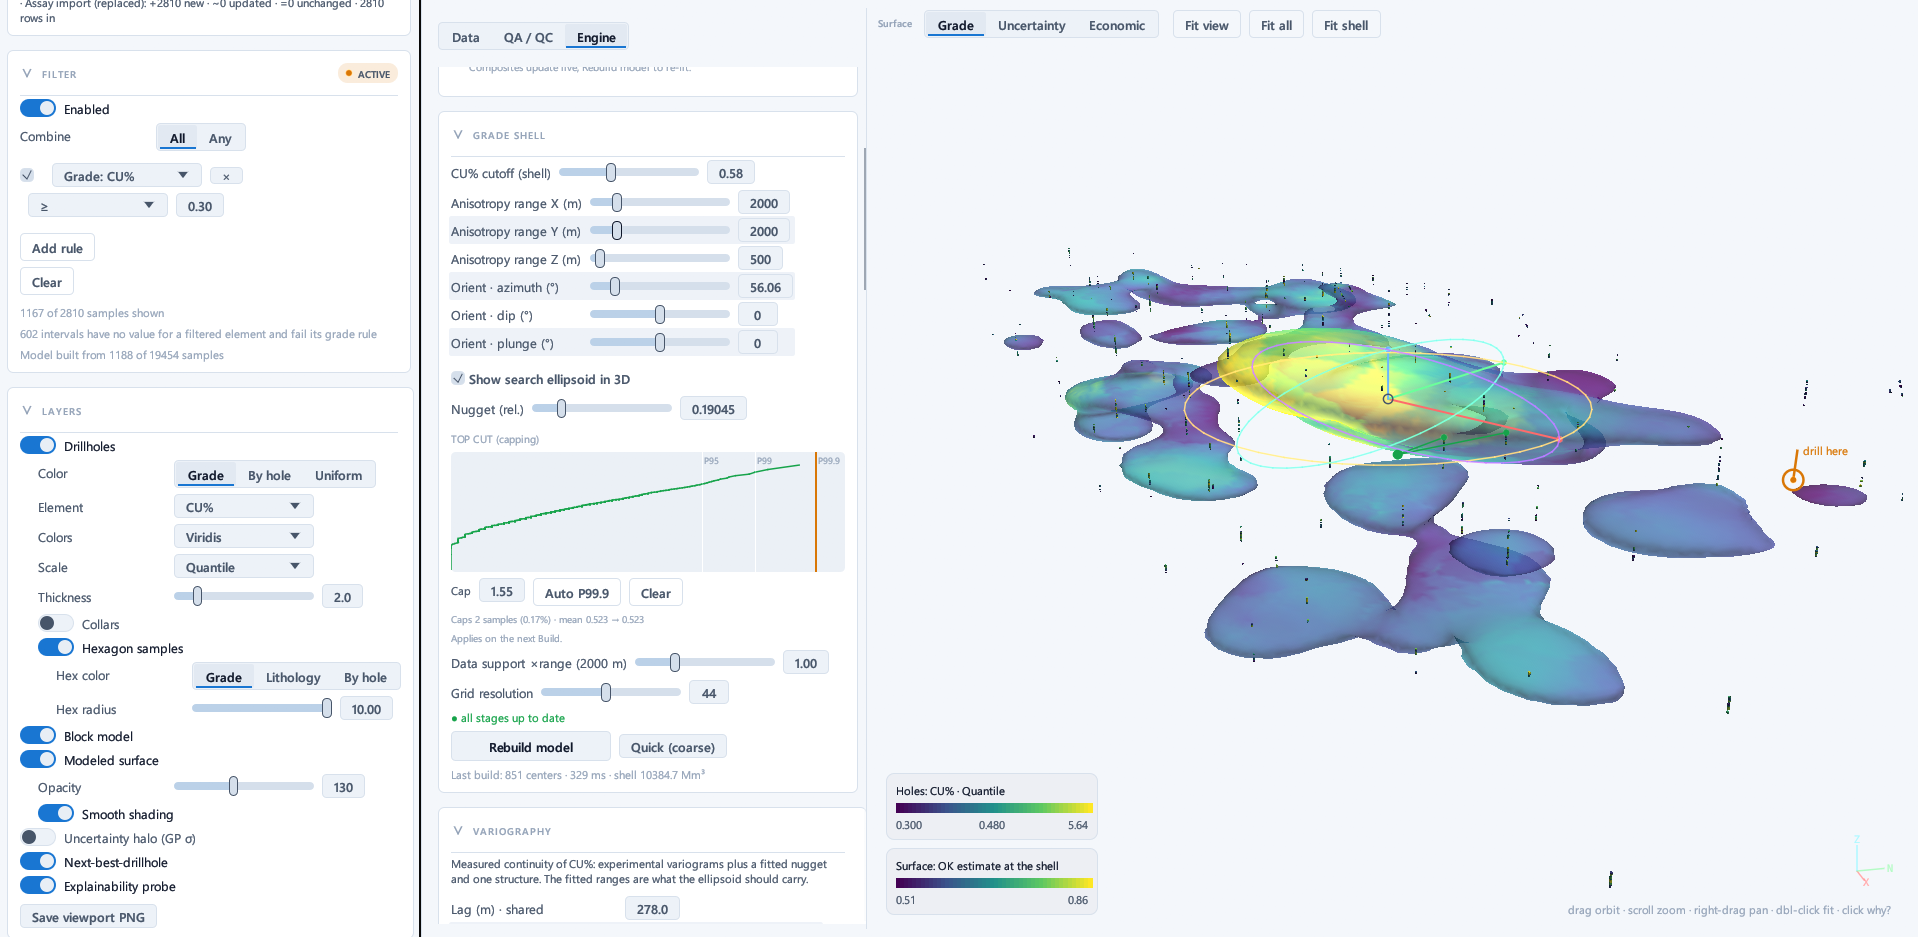Image resolution: width=1918 pixels, height=937 pixels.
Task: Click the Anisotropy range Z value field
Action: pyautogui.click(x=761, y=259)
